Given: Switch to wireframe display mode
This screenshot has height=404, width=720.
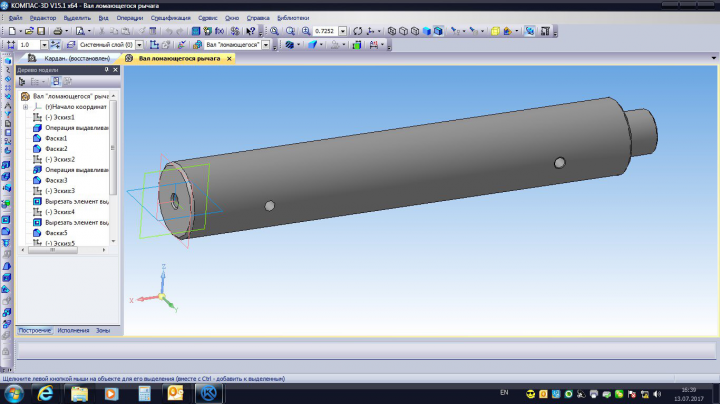Looking at the screenshot, I should (392, 31).
